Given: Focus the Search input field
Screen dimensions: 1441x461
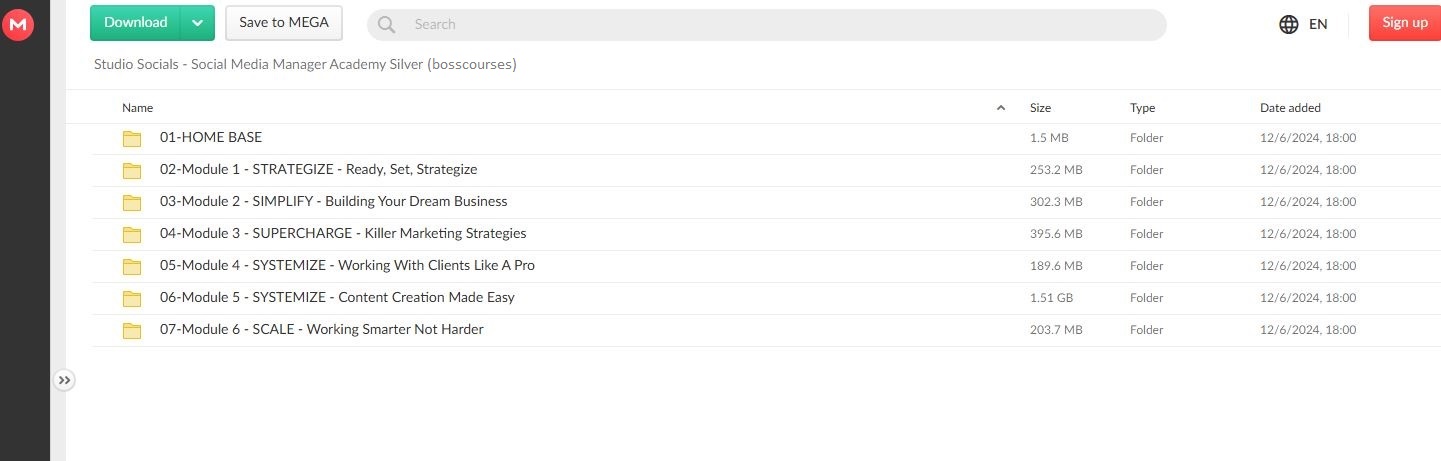Looking at the screenshot, I should pyautogui.click(x=780, y=24).
